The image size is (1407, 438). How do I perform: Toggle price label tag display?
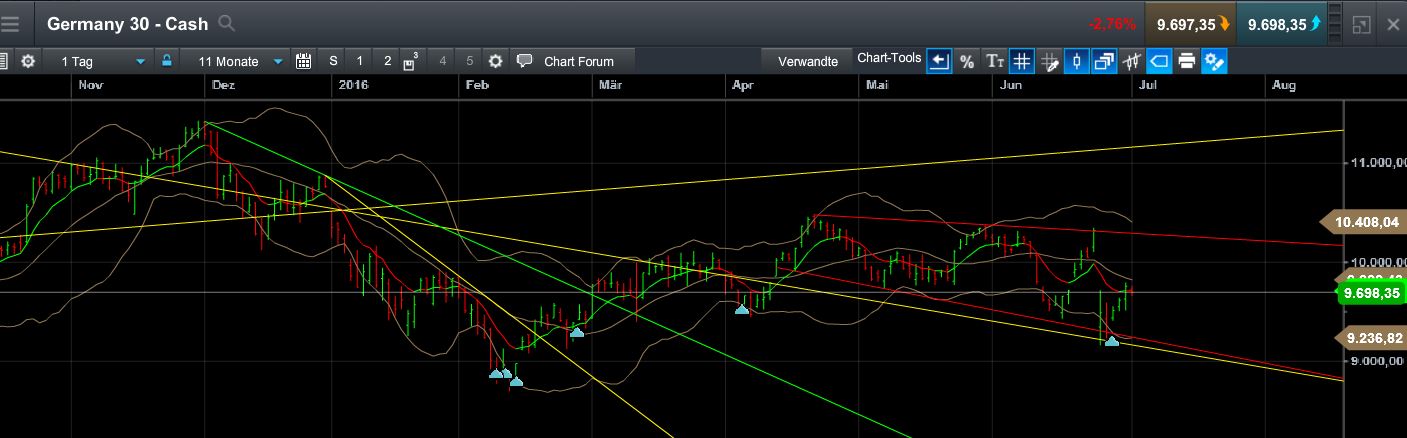pos(1159,61)
